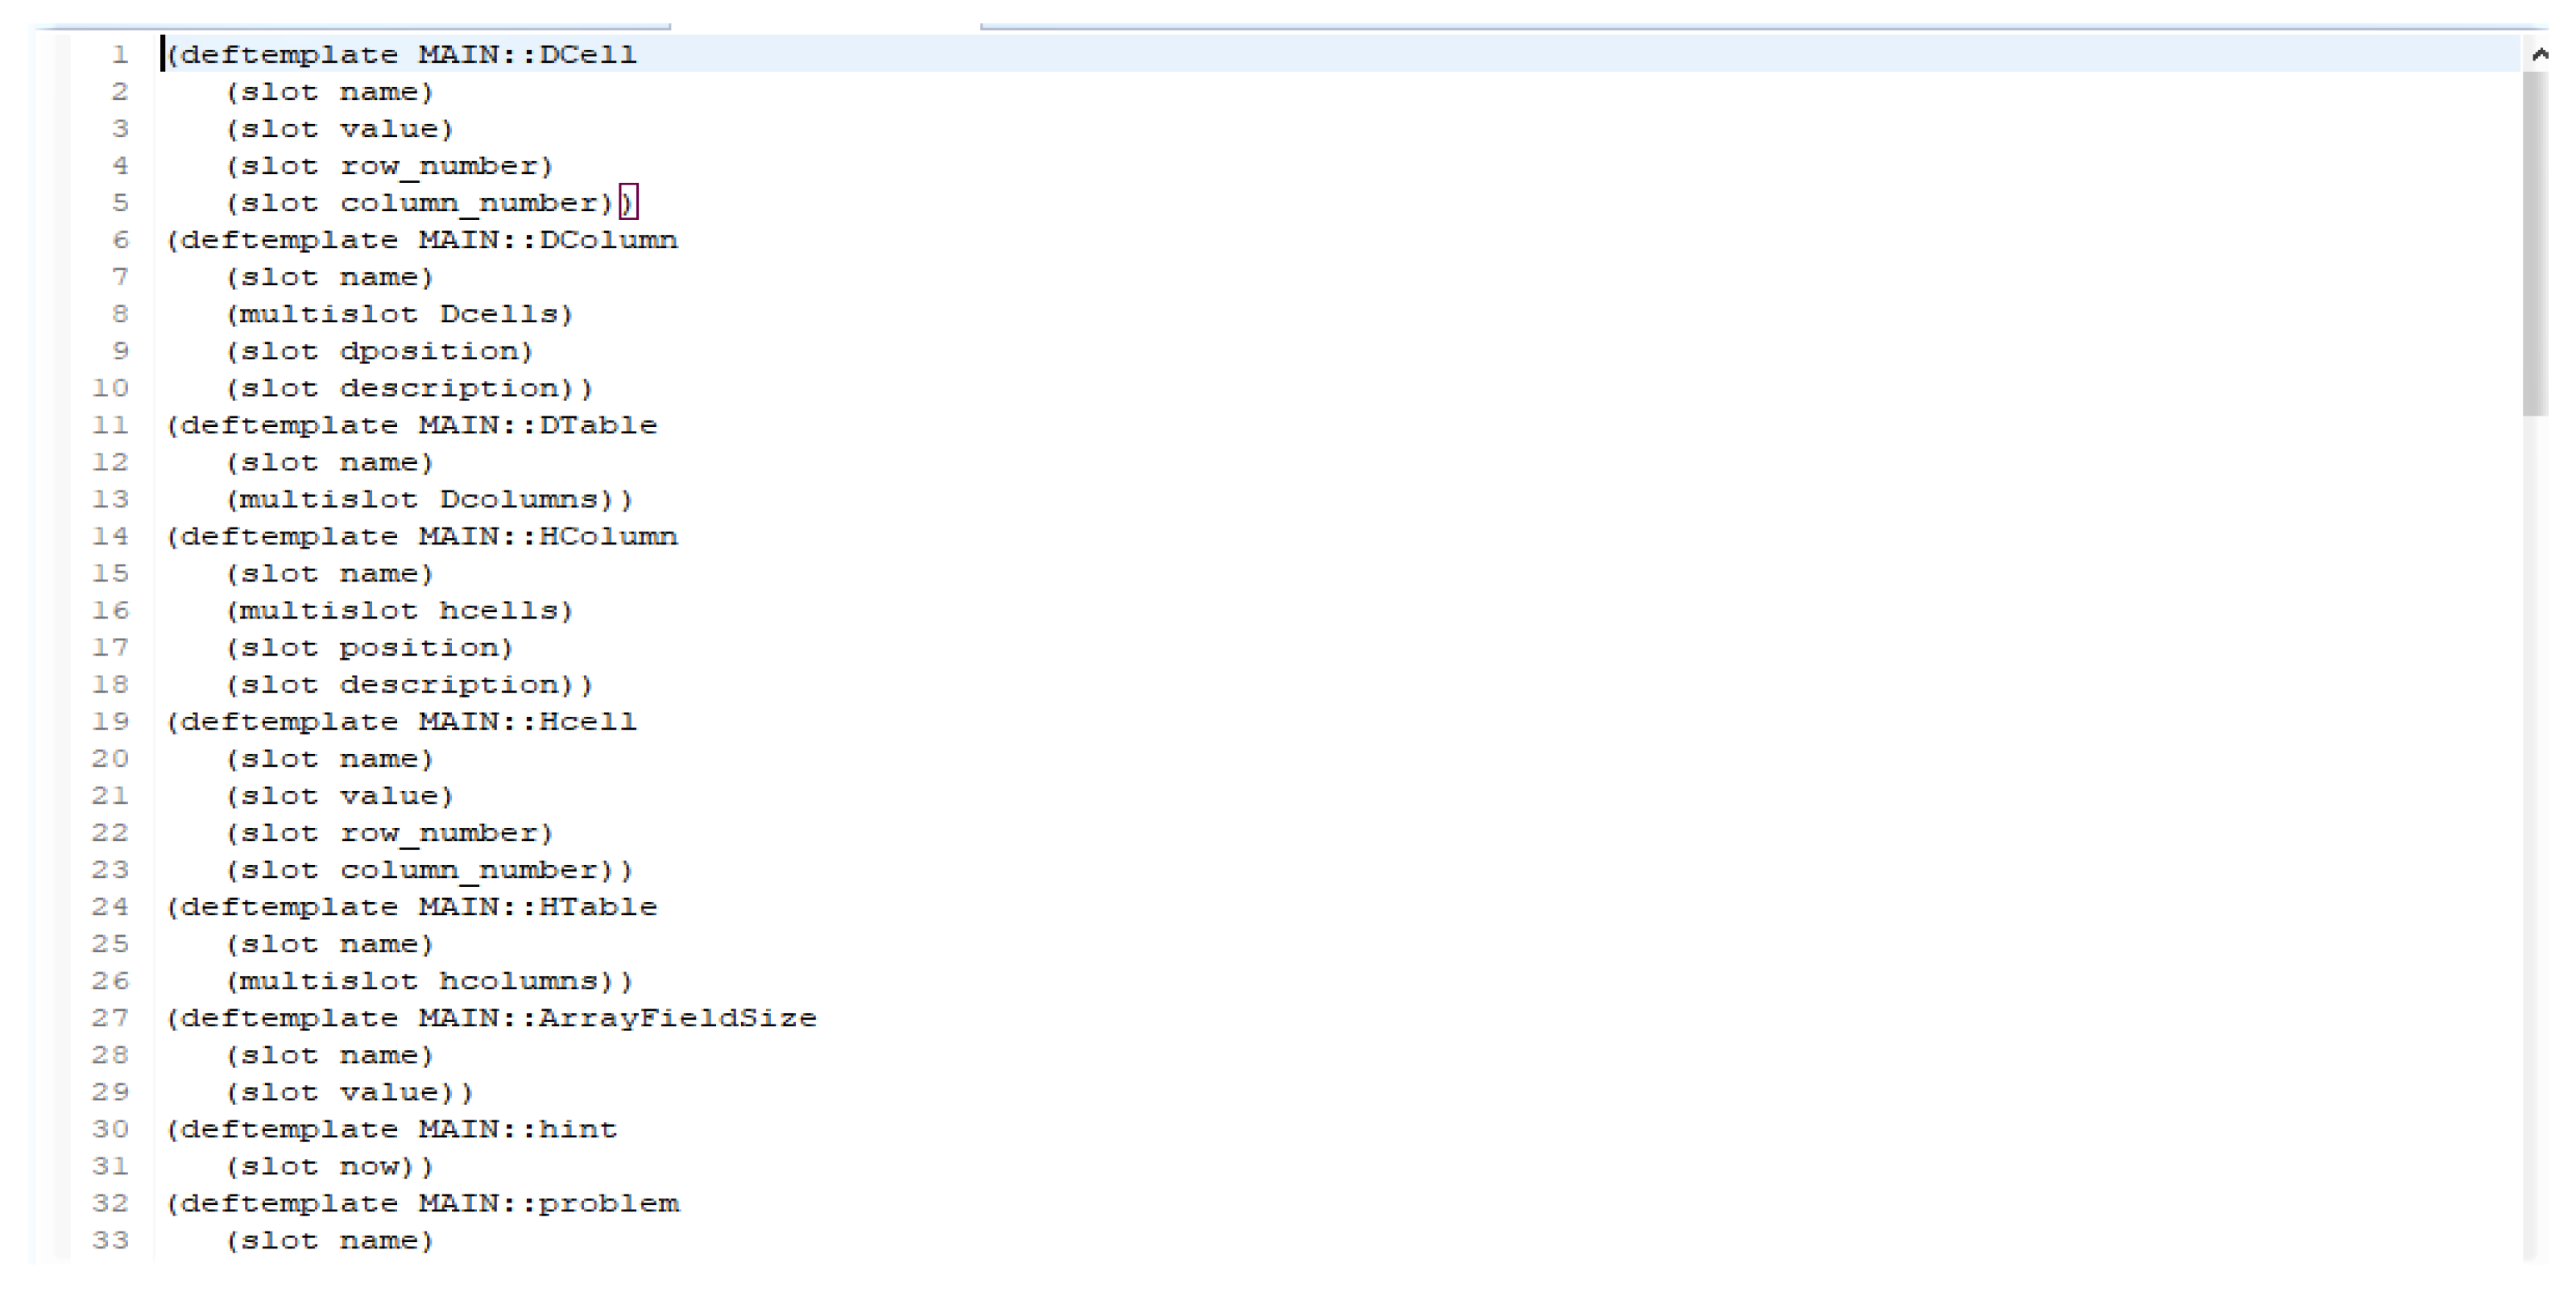Viewport: 2576px width, 1296px height.
Task: Click line number 14 in gutter
Action: pos(110,536)
